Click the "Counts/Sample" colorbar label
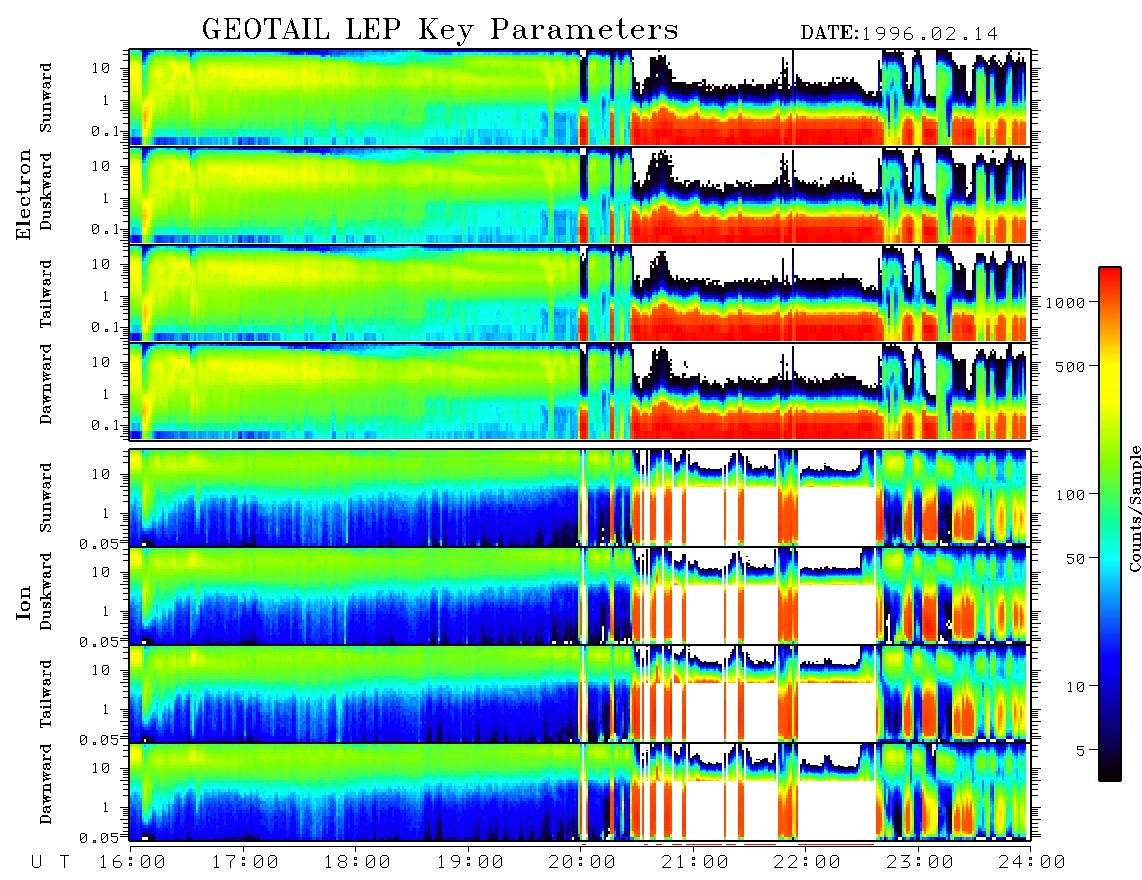1142x880 pixels. click(x=1134, y=508)
